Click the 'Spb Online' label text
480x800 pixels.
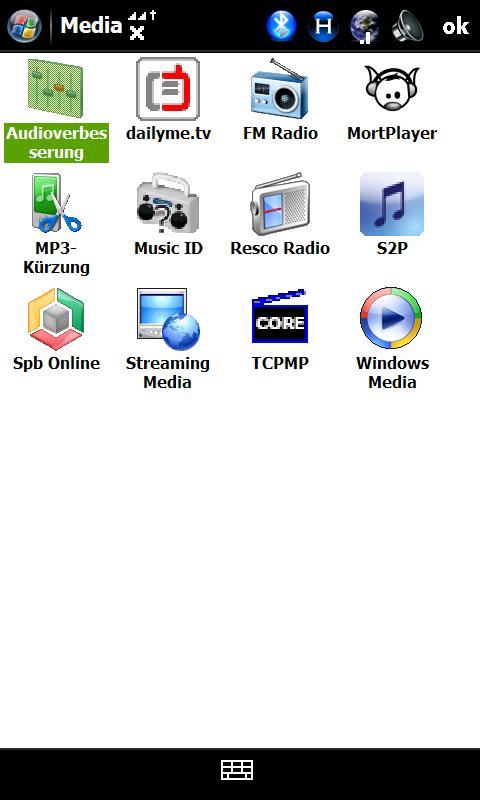pyautogui.click(x=56, y=363)
